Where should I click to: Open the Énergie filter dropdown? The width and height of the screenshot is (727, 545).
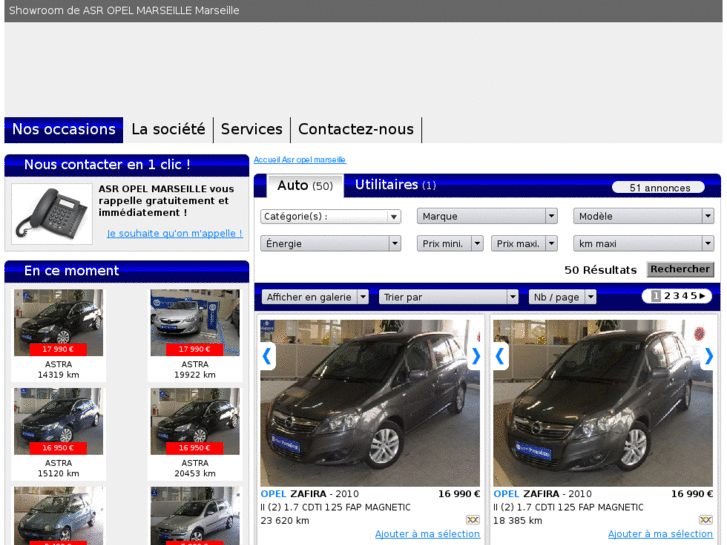pyautogui.click(x=331, y=243)
